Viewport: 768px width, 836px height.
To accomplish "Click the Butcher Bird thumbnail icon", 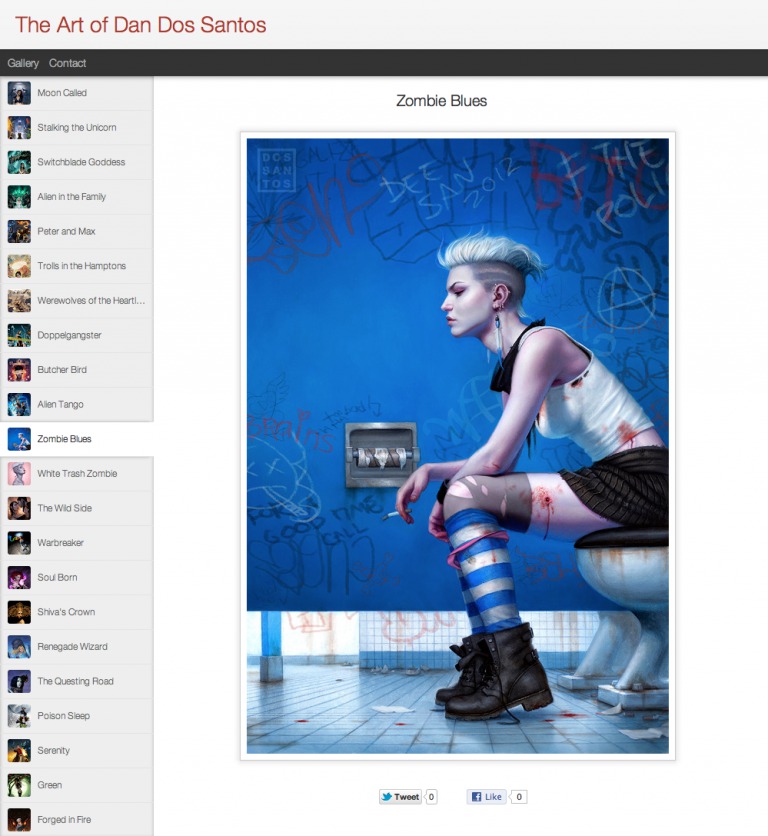I will [x=19, y=370].
